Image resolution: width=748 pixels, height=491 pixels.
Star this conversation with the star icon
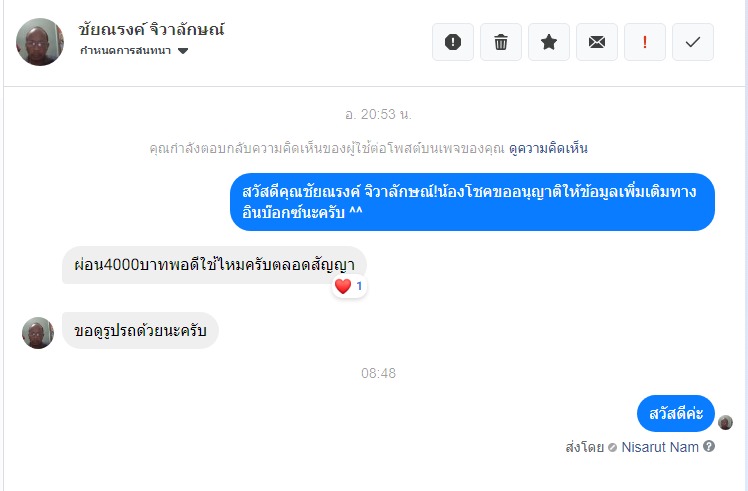tap(549, 42)
